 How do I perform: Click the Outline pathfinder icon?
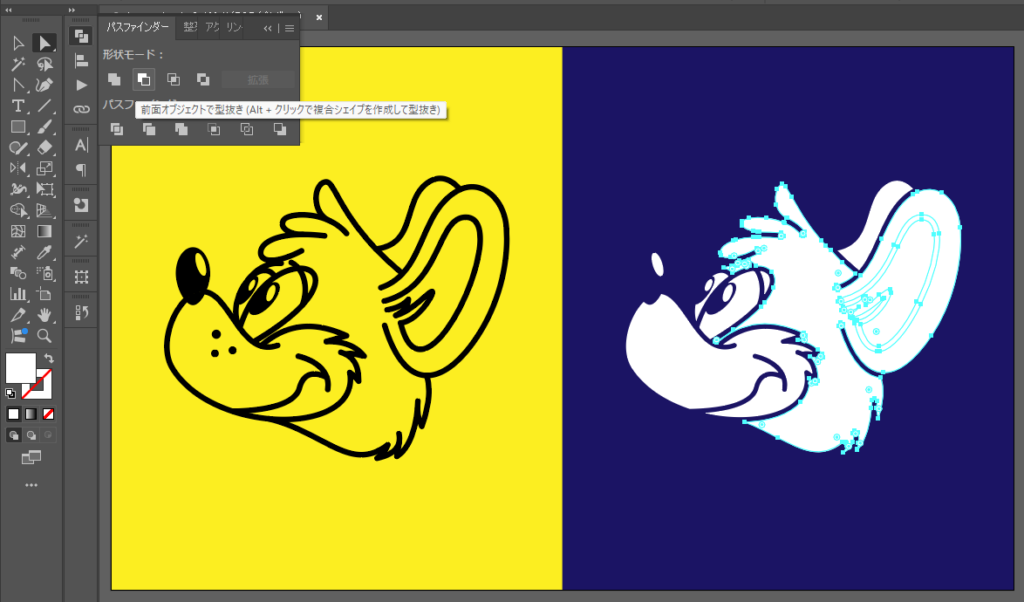(247, 129)
